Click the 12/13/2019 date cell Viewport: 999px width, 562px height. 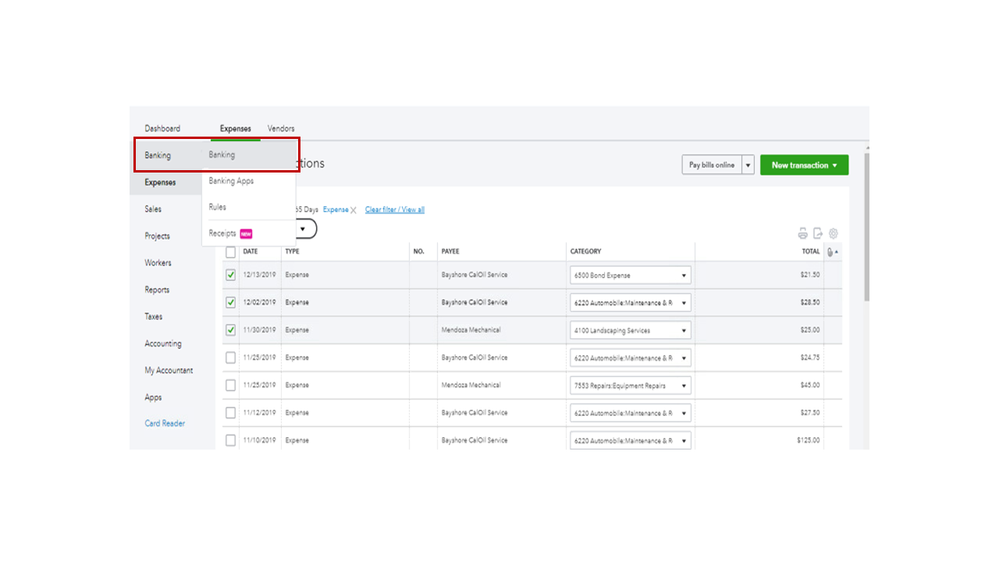click(x=259, y=275)
